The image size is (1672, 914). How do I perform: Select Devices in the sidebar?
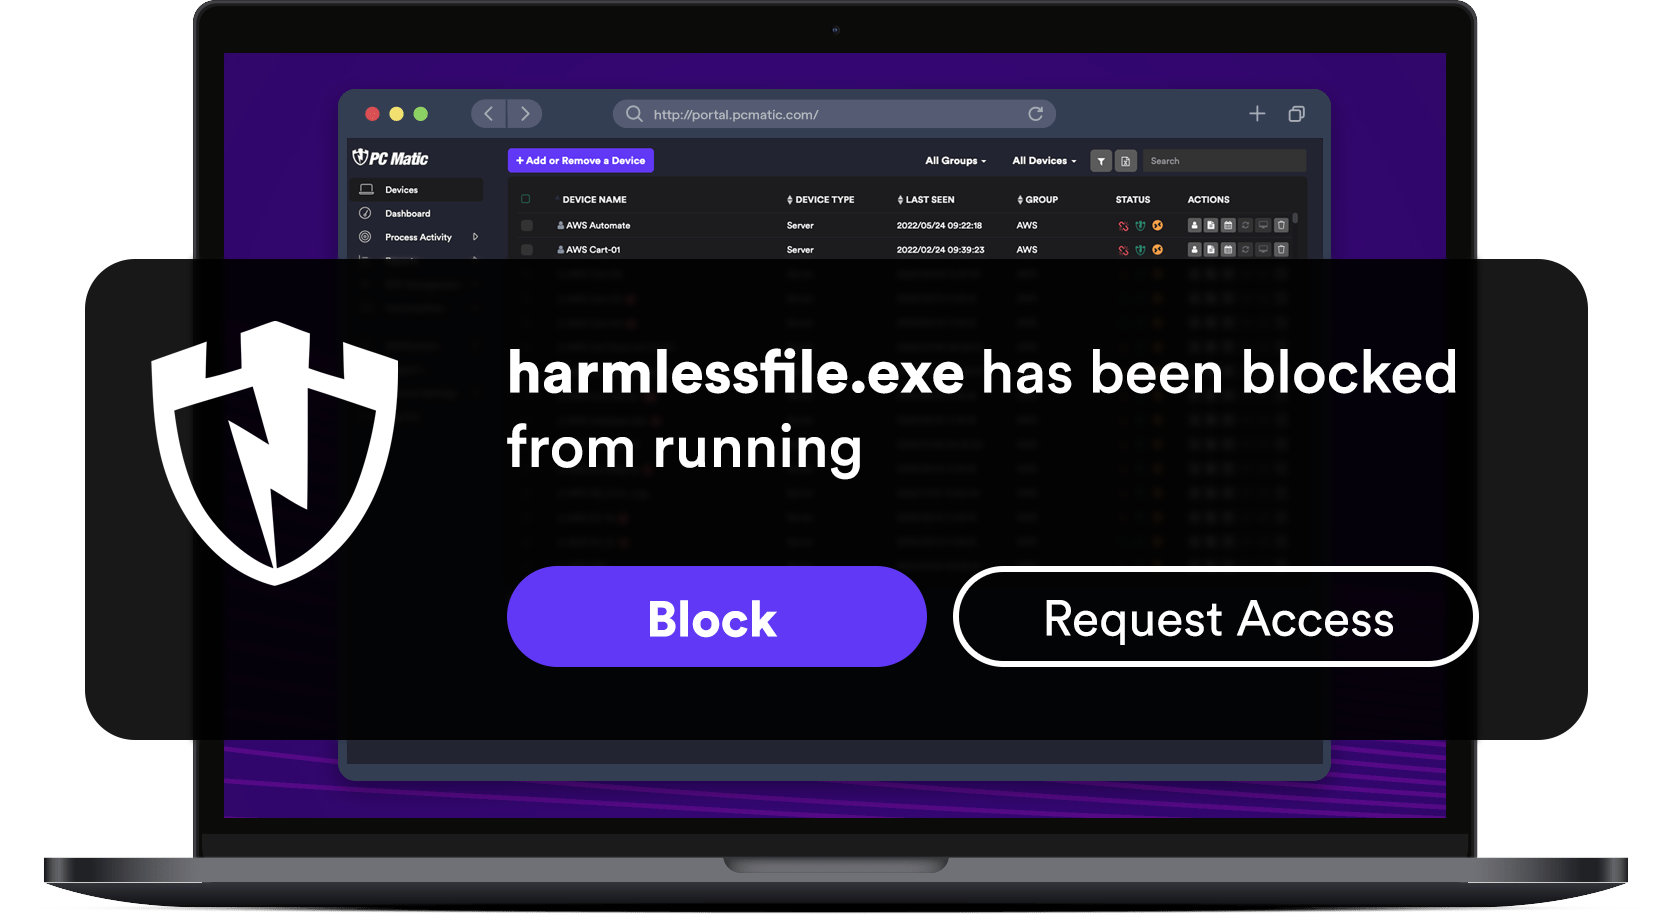coord(401,190)
